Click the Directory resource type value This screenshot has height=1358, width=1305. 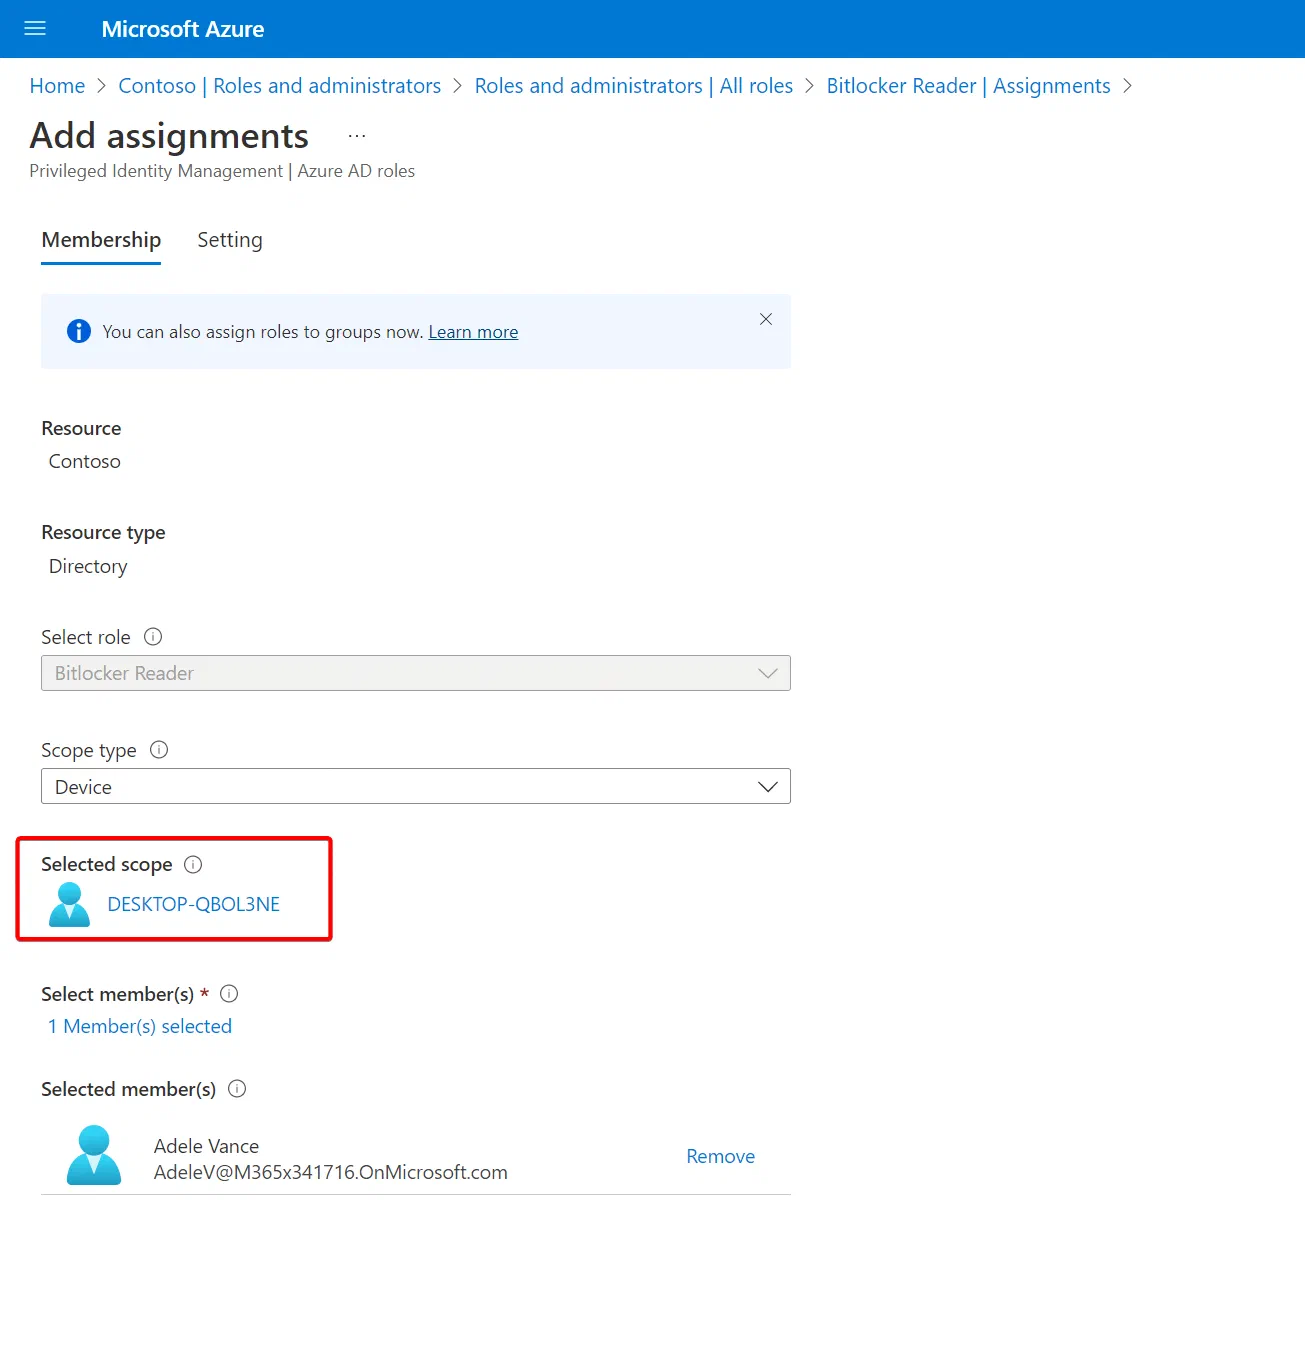coord(88,566)
